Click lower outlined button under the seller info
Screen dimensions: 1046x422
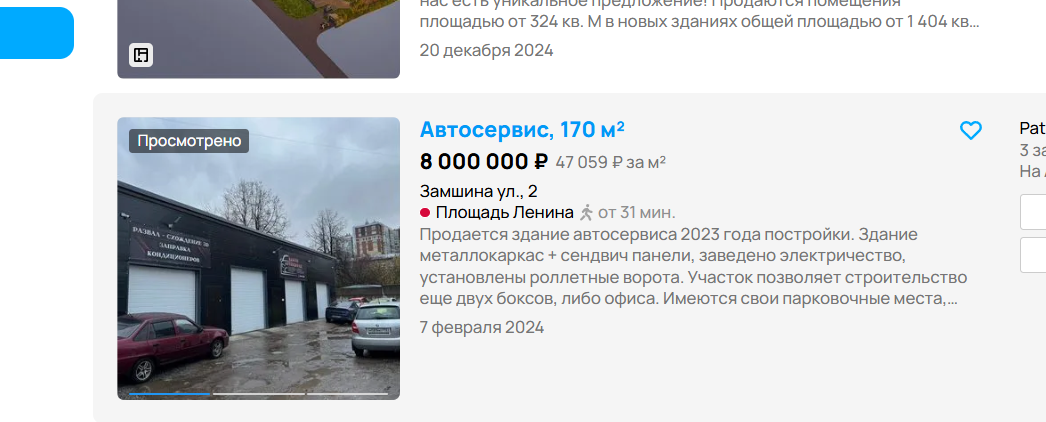tap(1033, 255)
